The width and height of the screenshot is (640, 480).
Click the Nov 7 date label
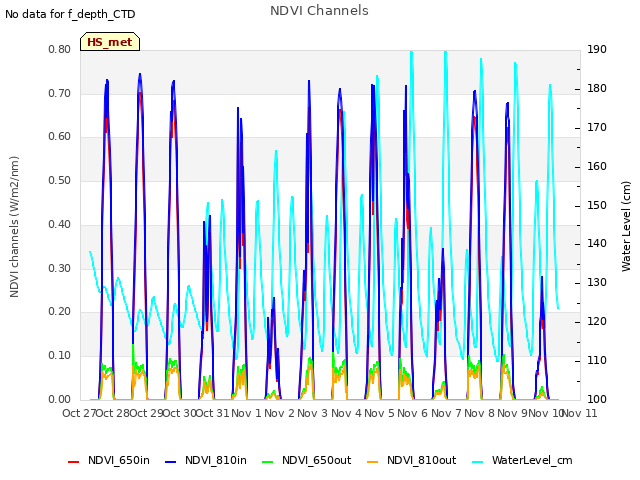point(446,413)
